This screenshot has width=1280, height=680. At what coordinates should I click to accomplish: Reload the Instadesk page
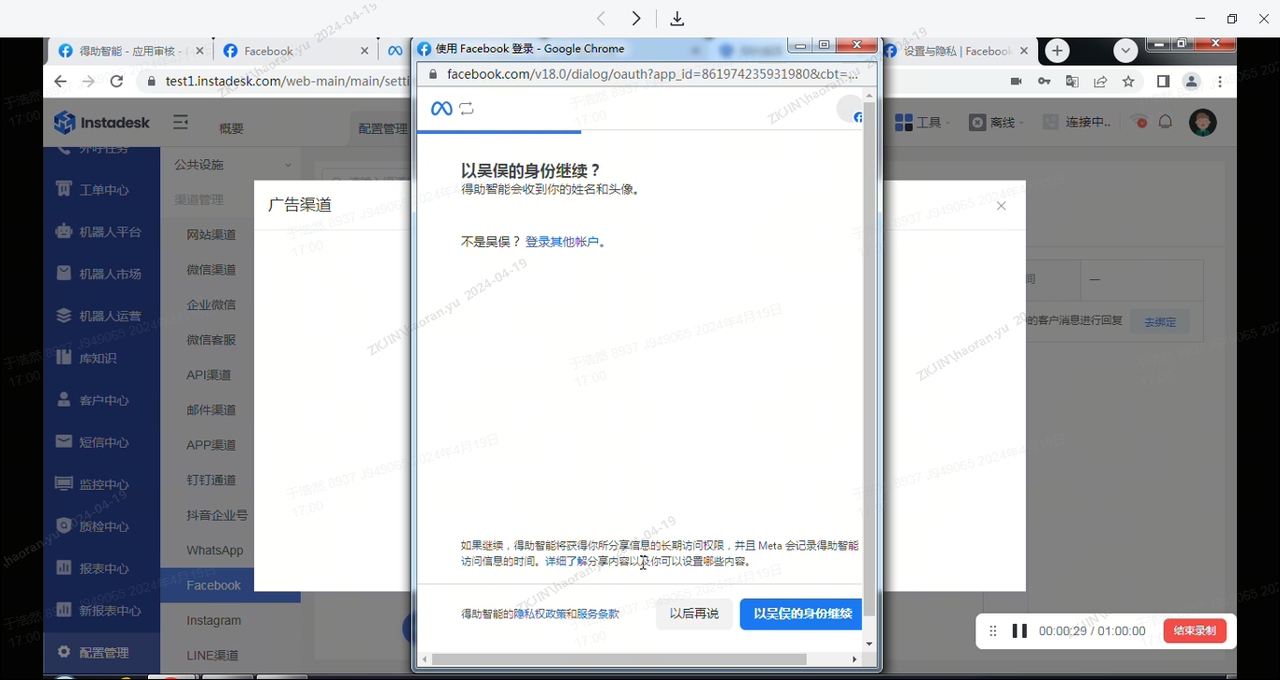pos(117,81)
